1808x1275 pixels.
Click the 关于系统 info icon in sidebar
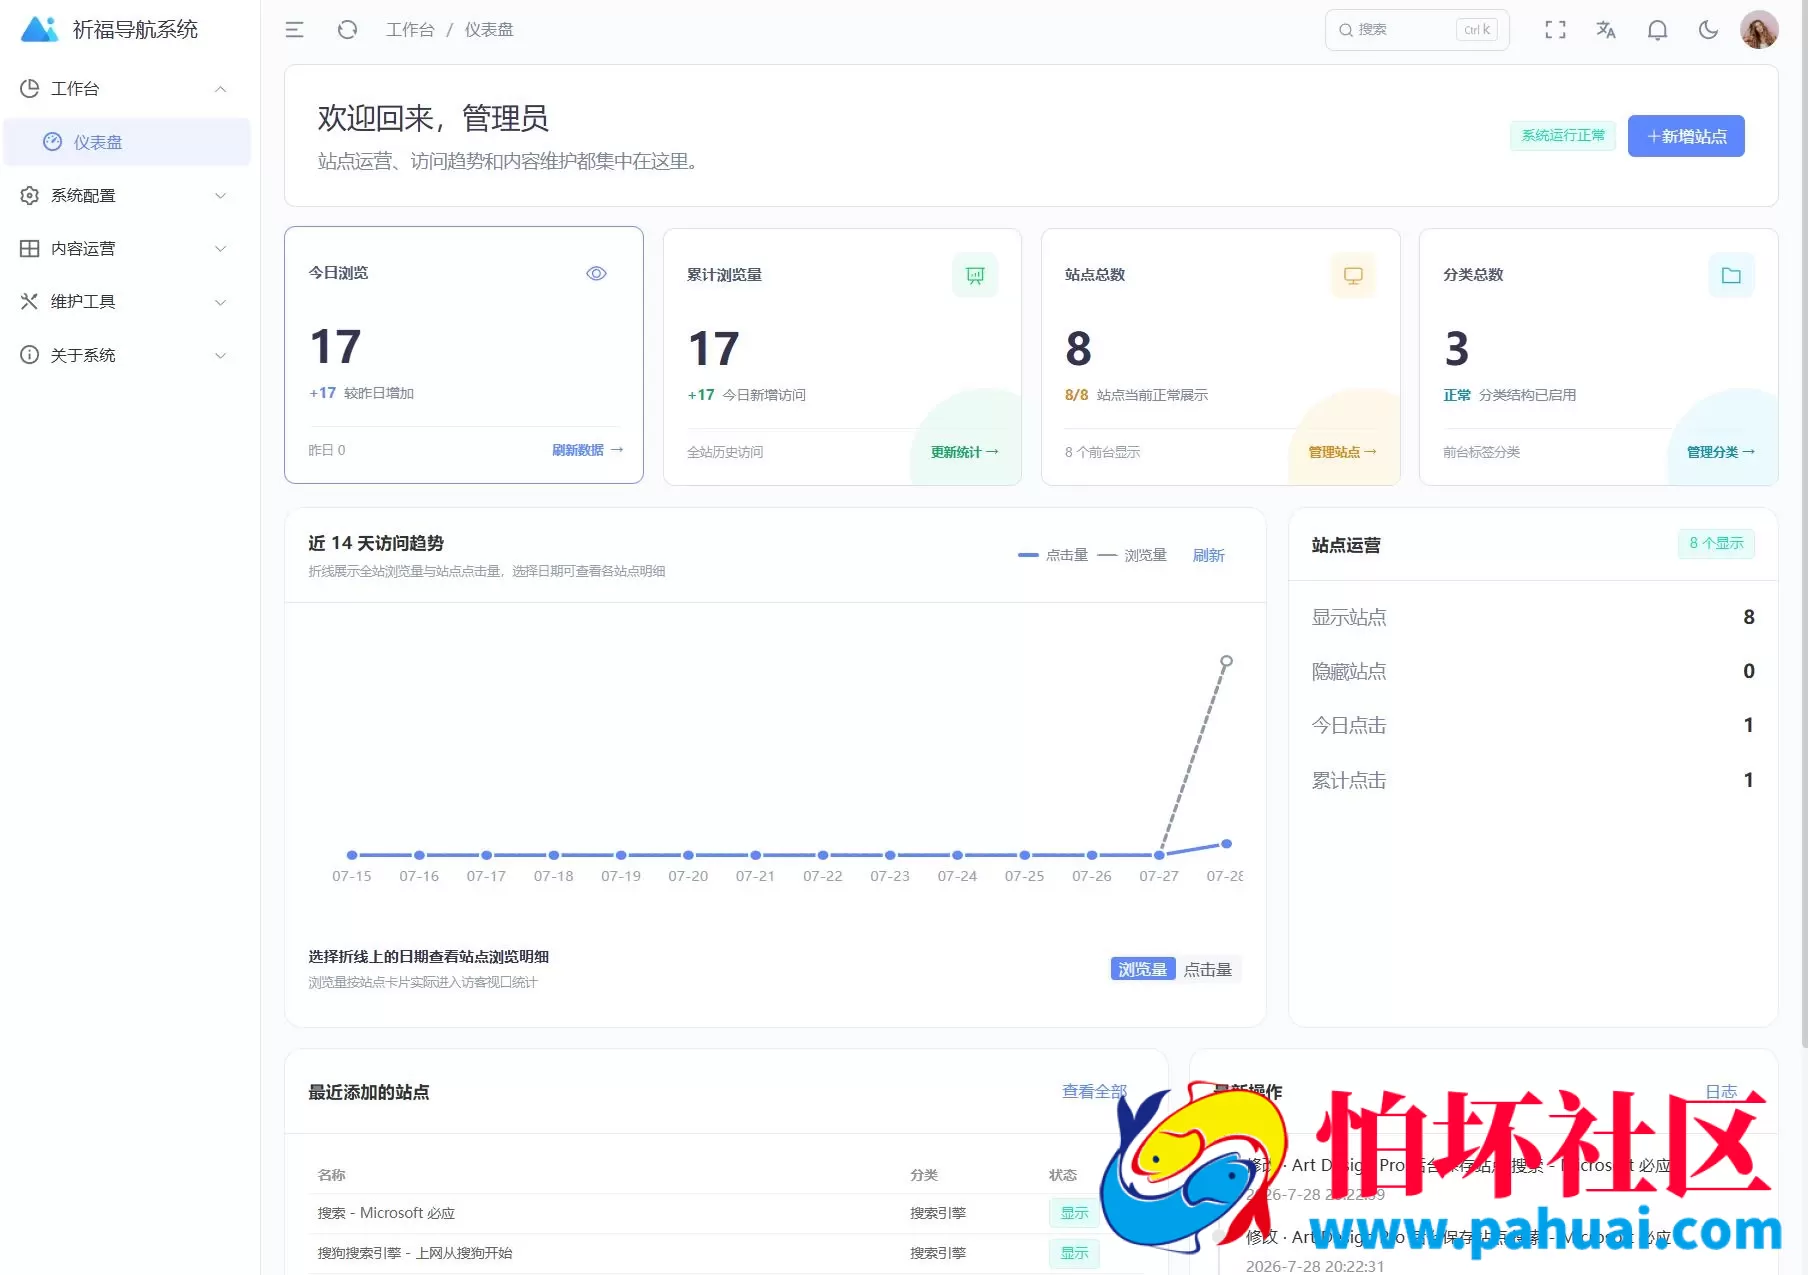(x=30, y=355)
